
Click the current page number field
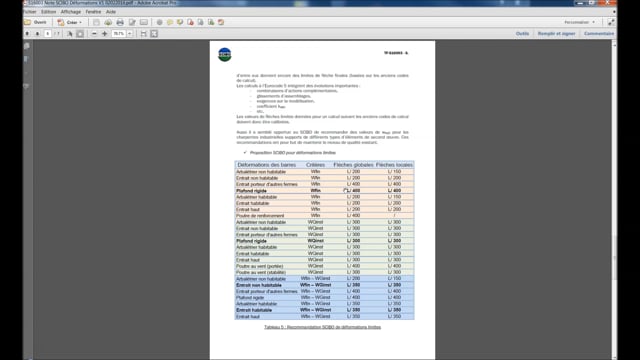point(48,33)
